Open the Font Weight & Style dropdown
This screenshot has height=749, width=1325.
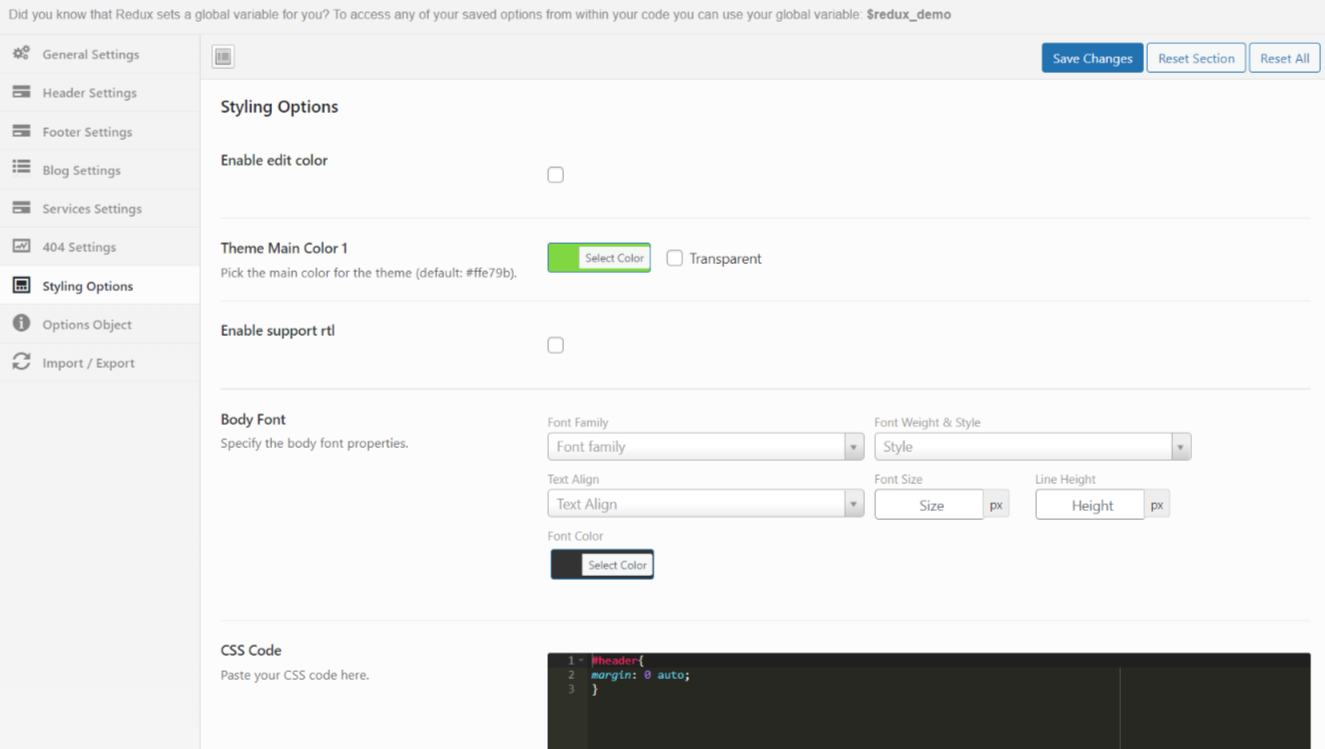[1032, 447]
